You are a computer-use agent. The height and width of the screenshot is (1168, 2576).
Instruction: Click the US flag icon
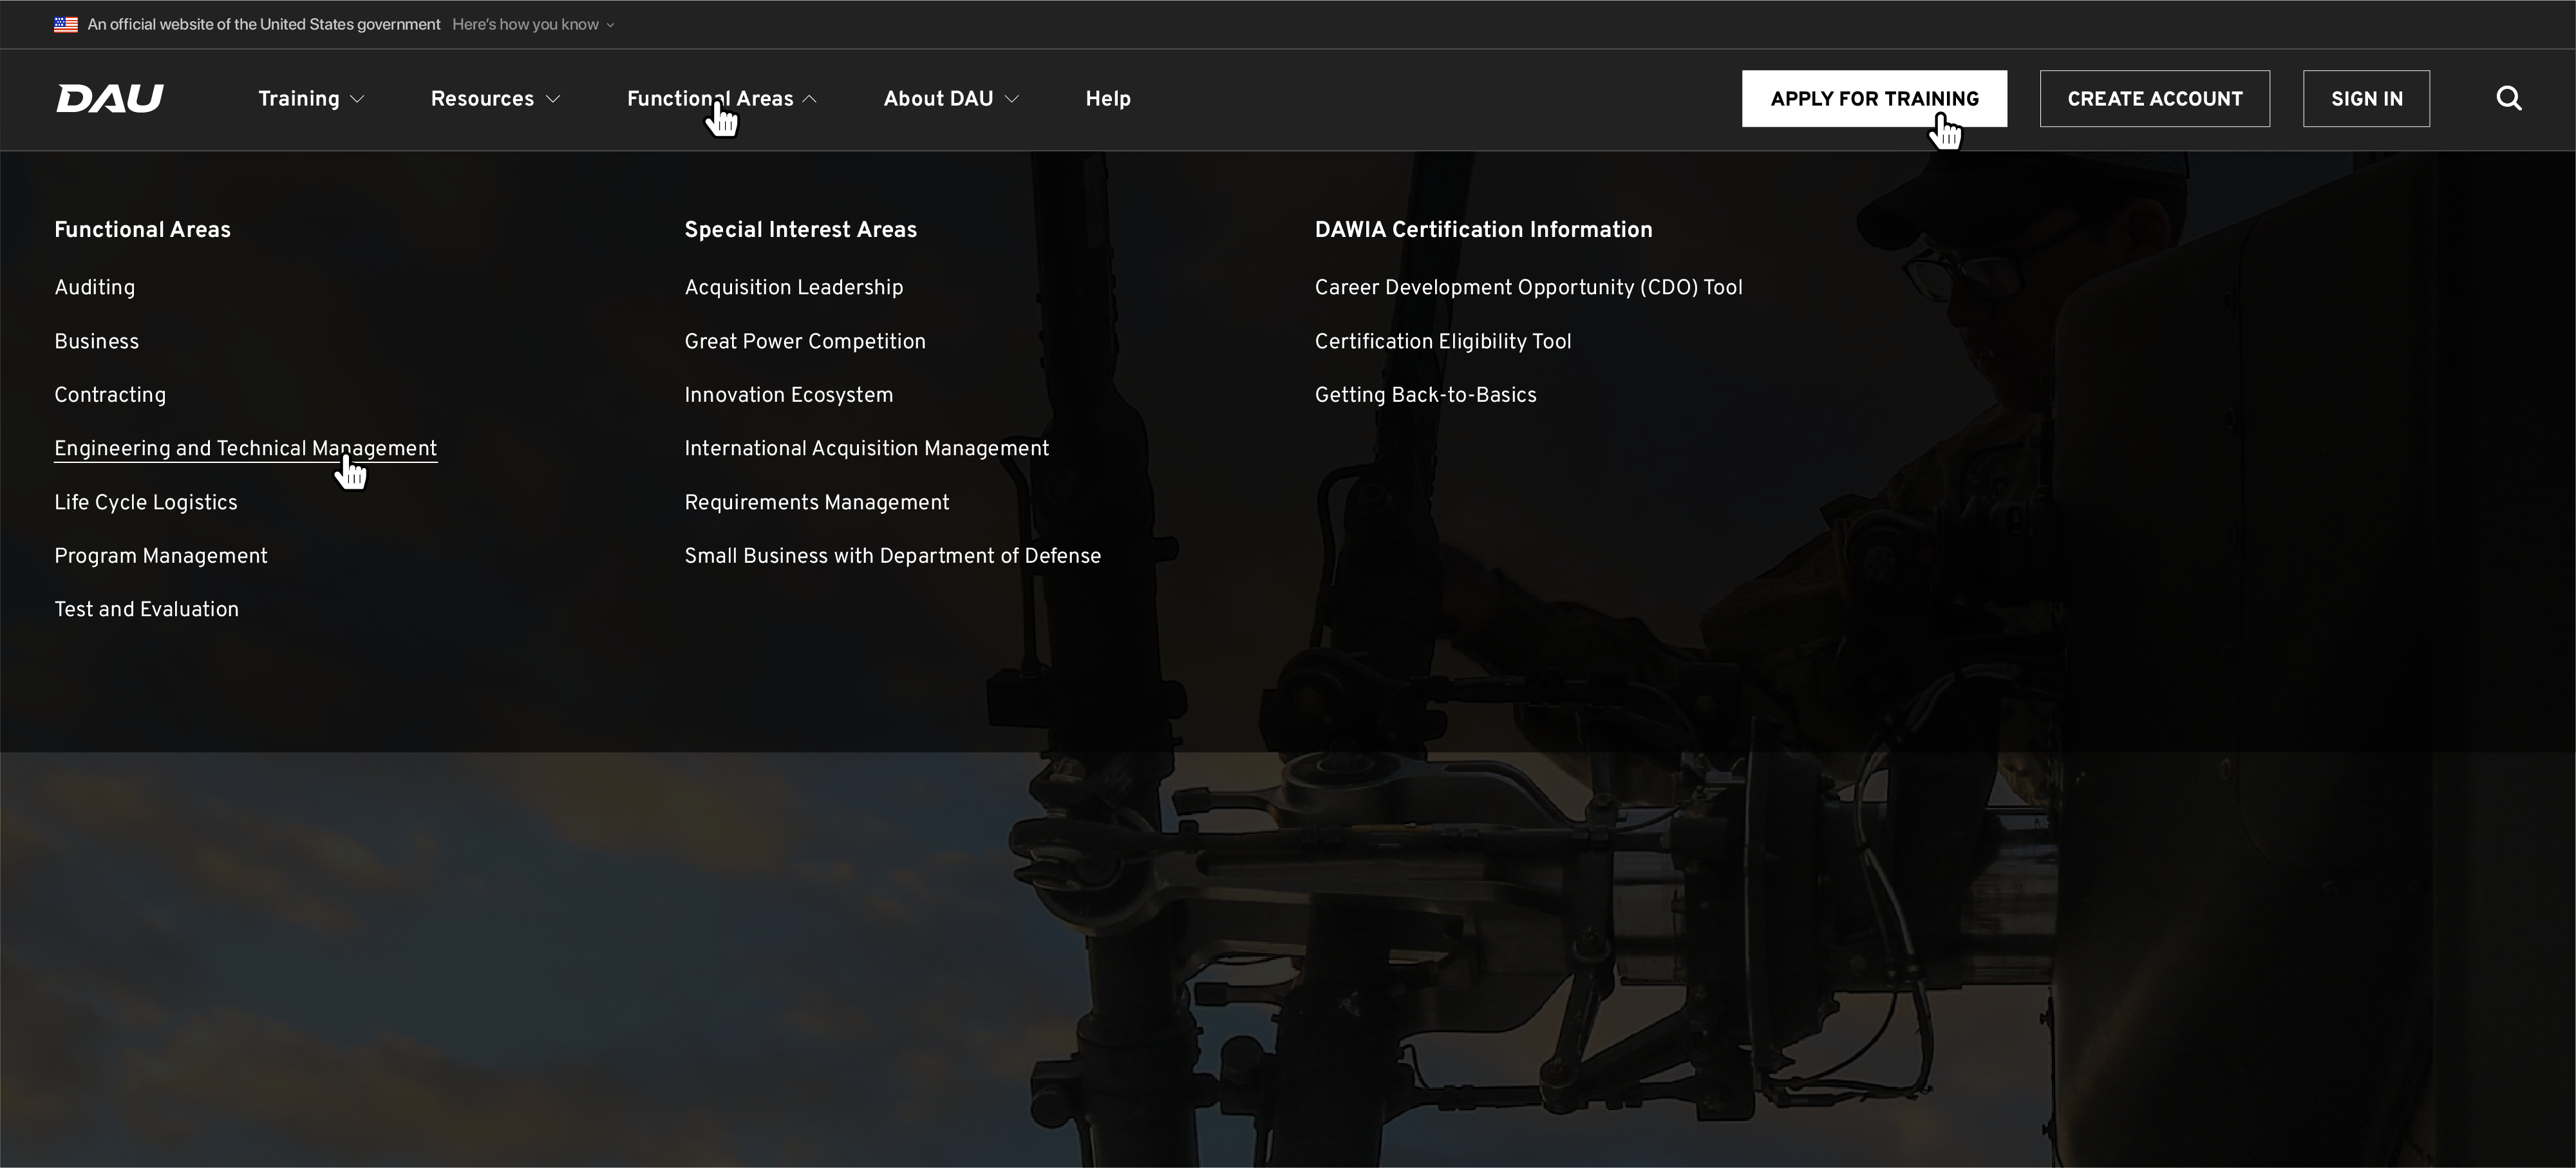pos(66,24)
